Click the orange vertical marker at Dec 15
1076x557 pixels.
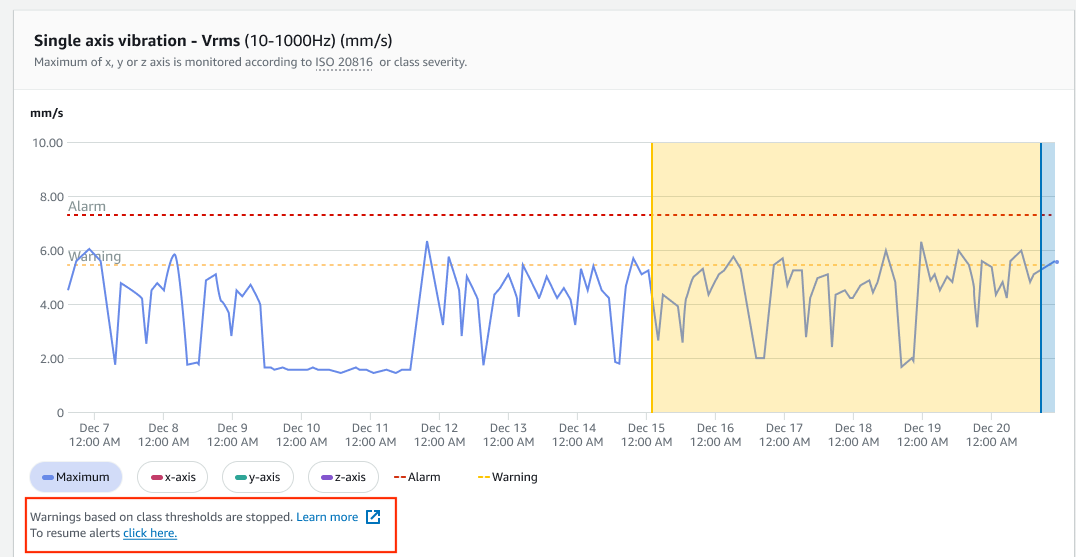(651, 277)
